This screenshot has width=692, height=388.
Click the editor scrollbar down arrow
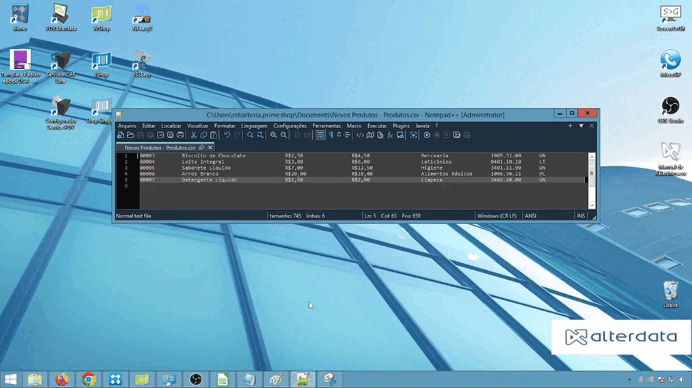(x=592, y=205)
